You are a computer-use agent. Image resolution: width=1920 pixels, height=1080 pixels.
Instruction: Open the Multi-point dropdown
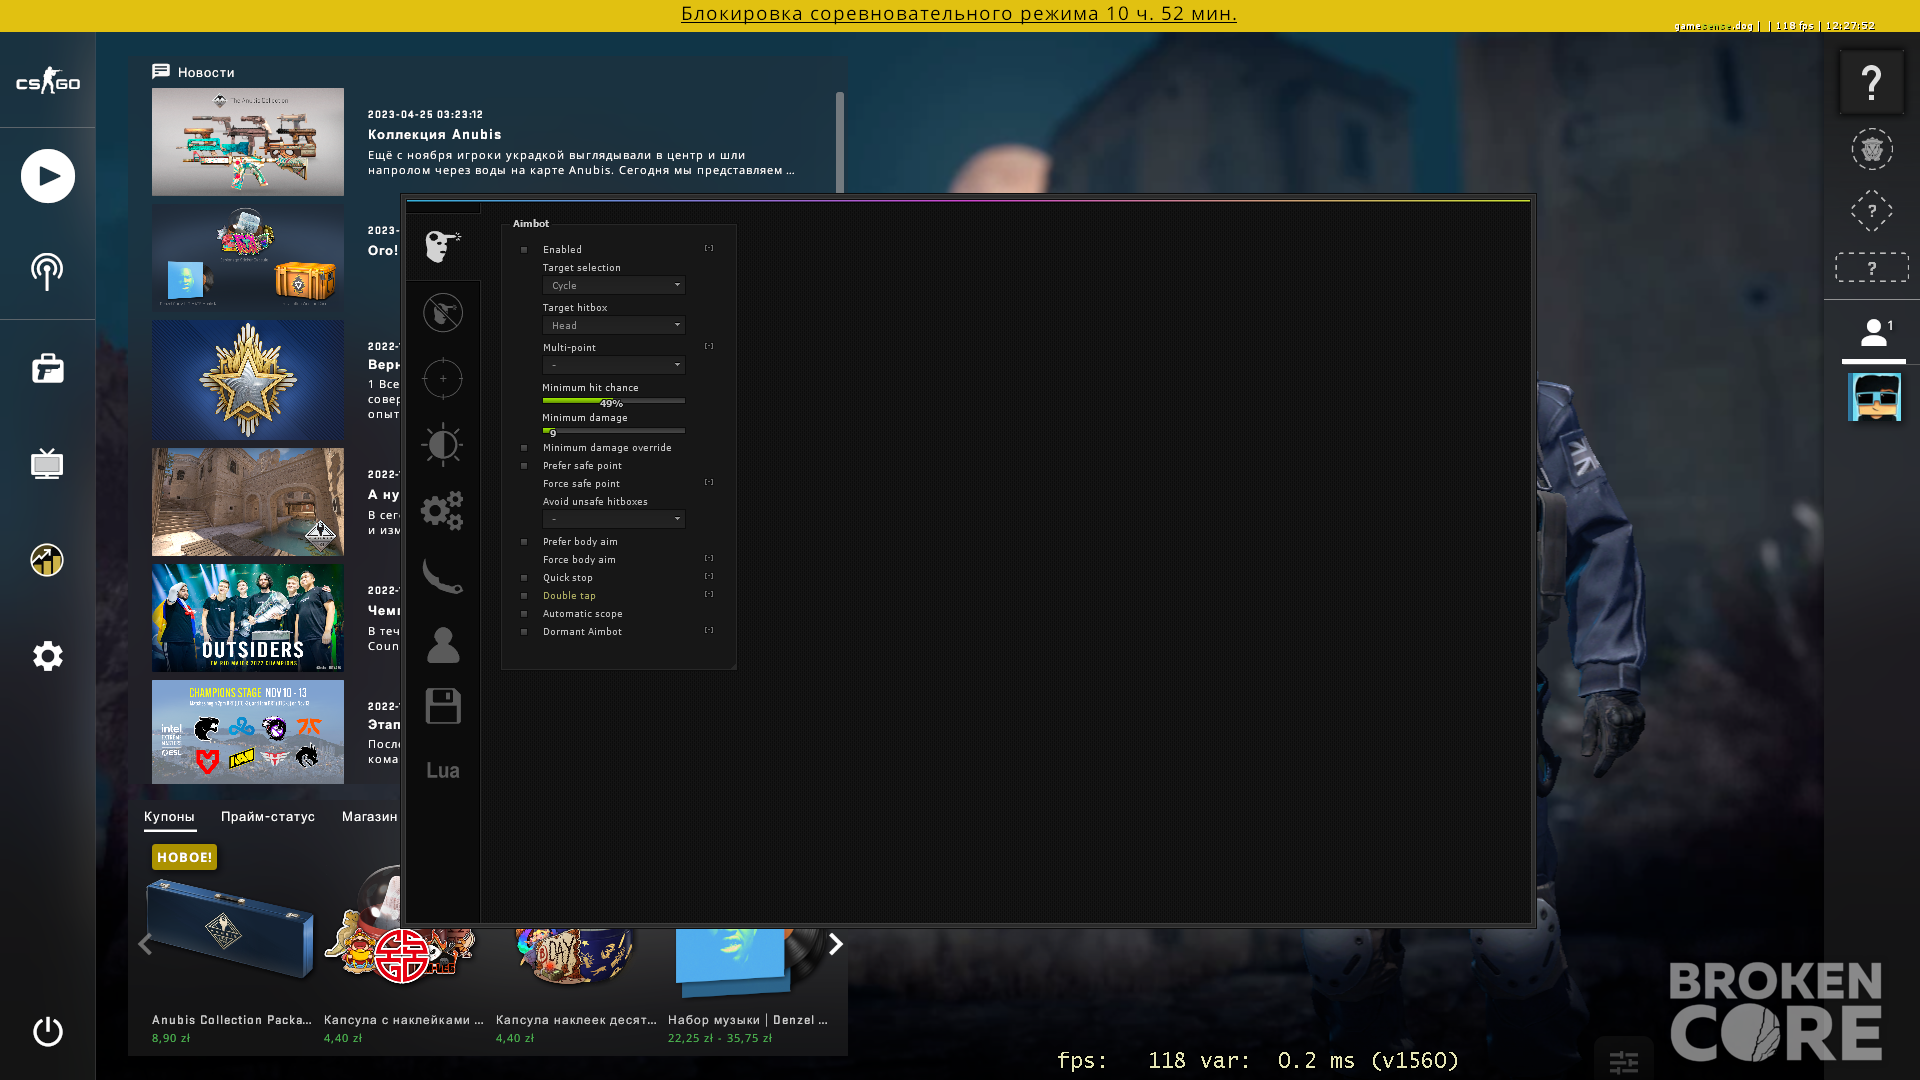614,365
